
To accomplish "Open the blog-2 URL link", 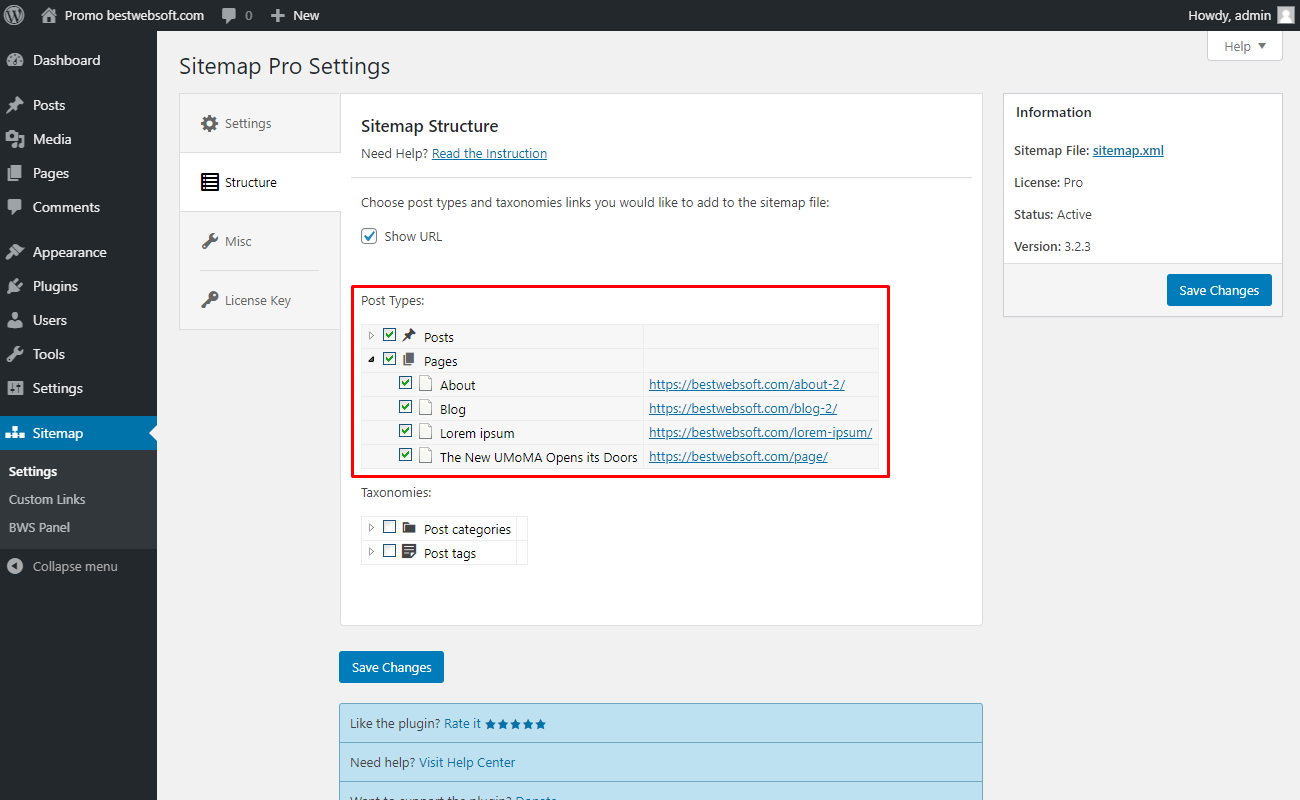I will click(x=743, y=409).
